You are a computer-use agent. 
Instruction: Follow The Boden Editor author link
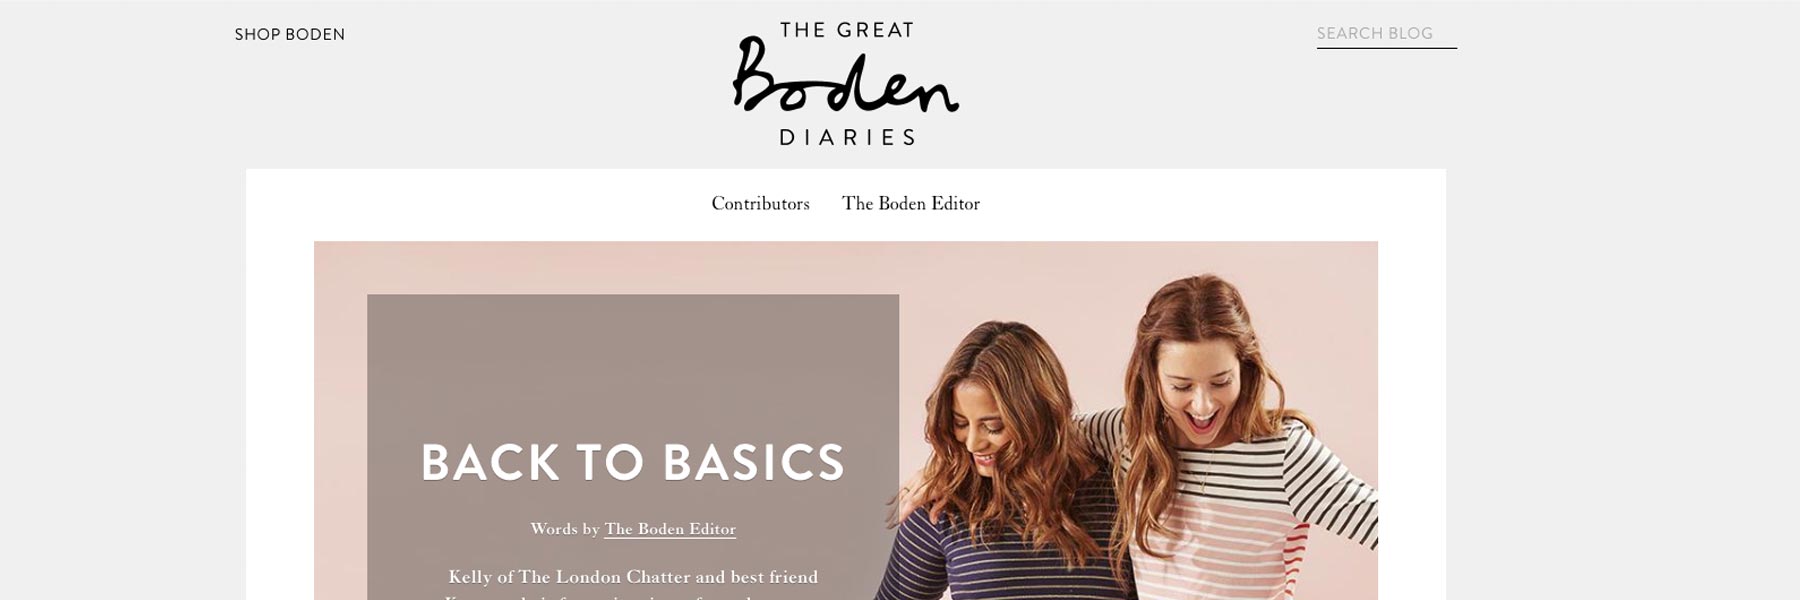click(670, 529)
